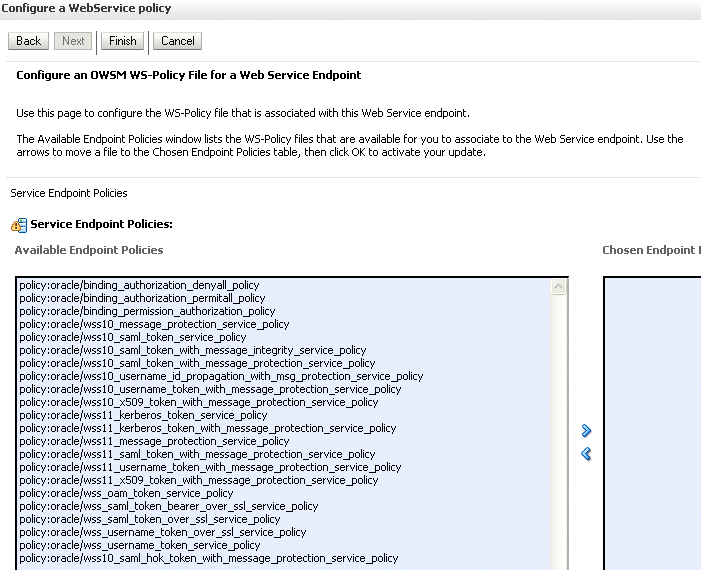Click the move right arrow icon

(586, 431)
